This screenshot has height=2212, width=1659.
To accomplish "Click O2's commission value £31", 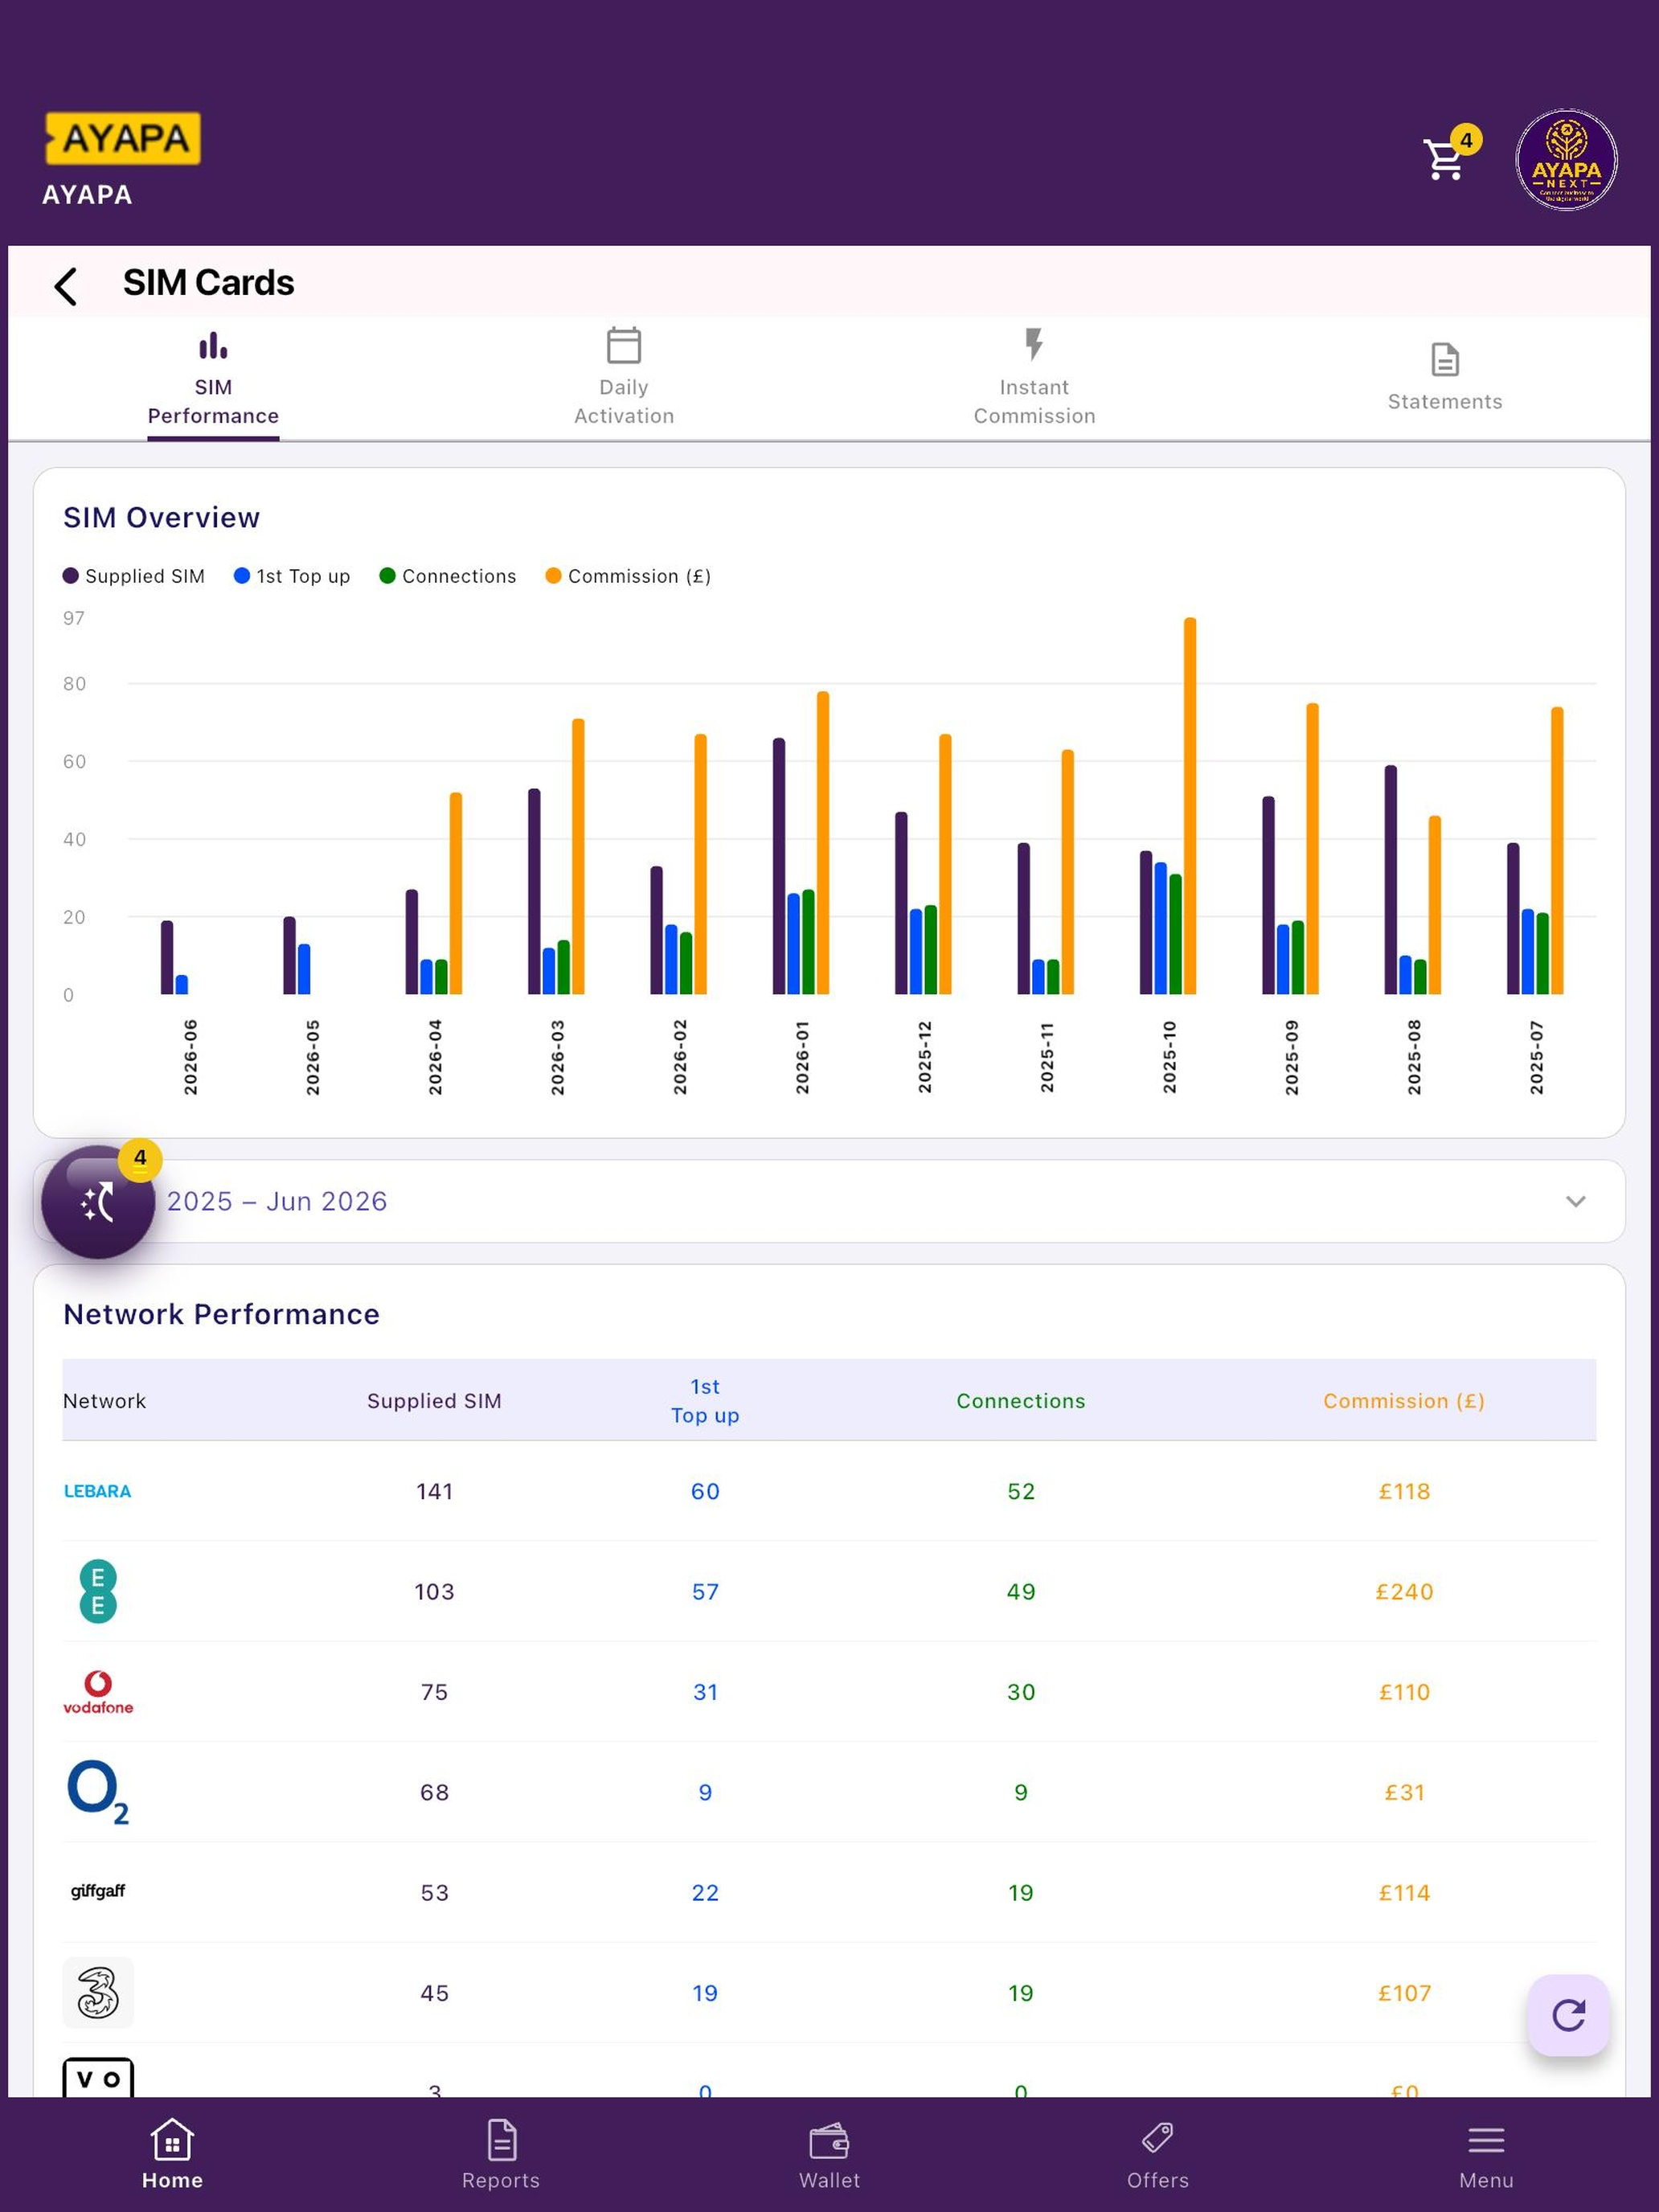I will pos(1404,1792).
